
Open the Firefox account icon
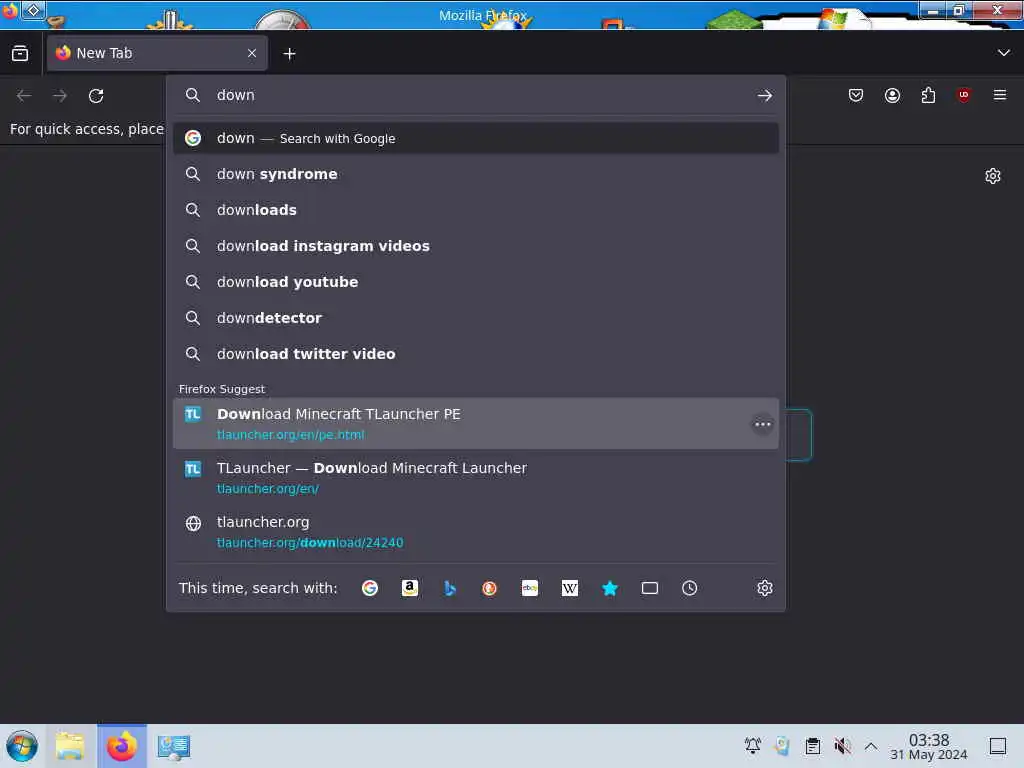[892, 95]
